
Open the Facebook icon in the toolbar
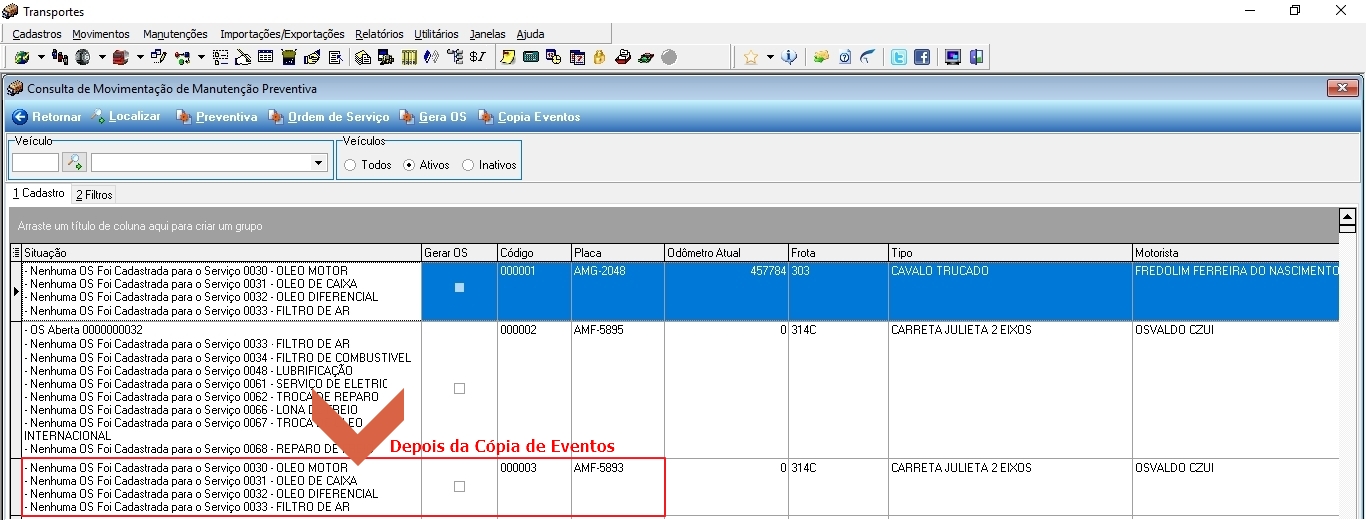click(x=922, y=57)
